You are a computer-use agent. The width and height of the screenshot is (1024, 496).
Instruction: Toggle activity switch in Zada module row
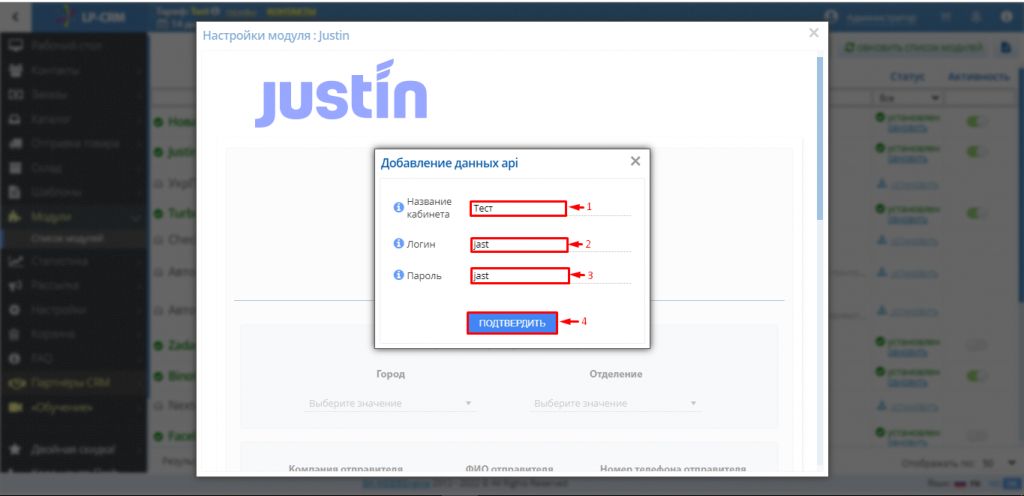[978, 345]
